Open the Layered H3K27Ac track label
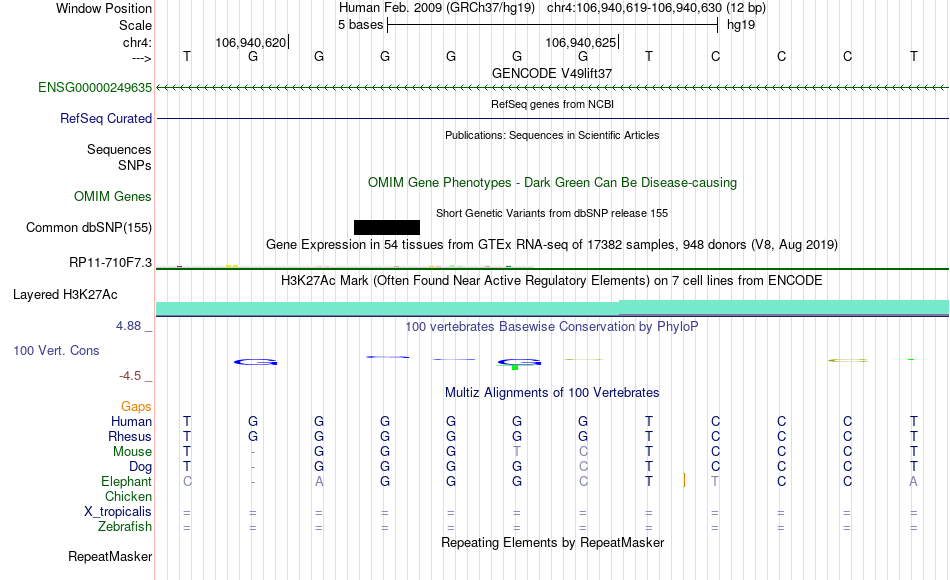 click(x=65, y=295)
